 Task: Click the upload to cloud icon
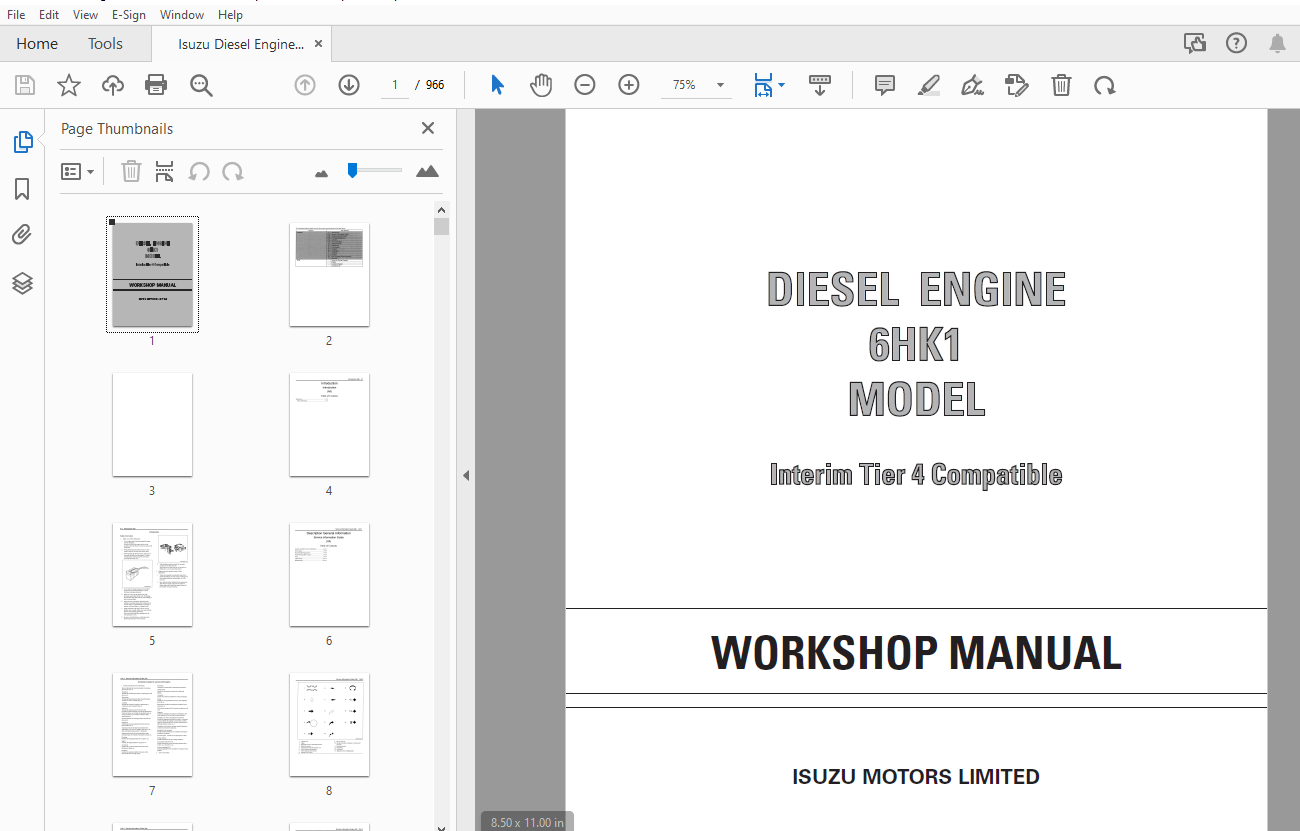point(113,85)
